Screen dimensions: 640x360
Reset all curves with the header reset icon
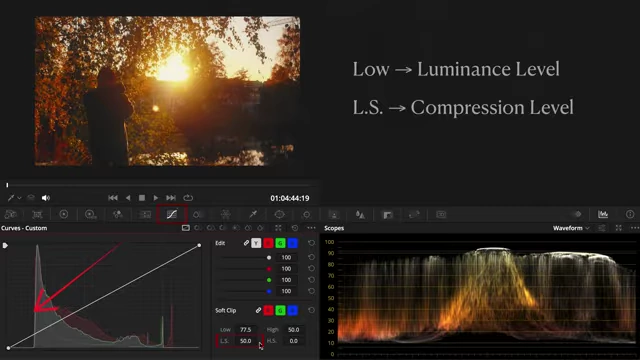coord(295,228)
